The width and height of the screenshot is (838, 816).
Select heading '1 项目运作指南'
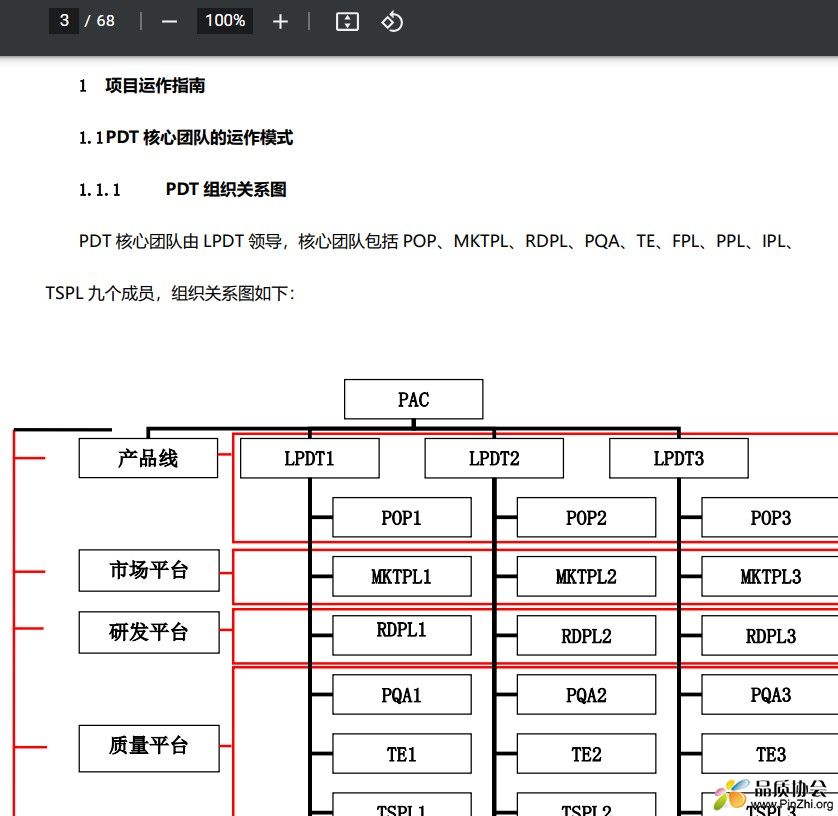click(x=142, y=86)
